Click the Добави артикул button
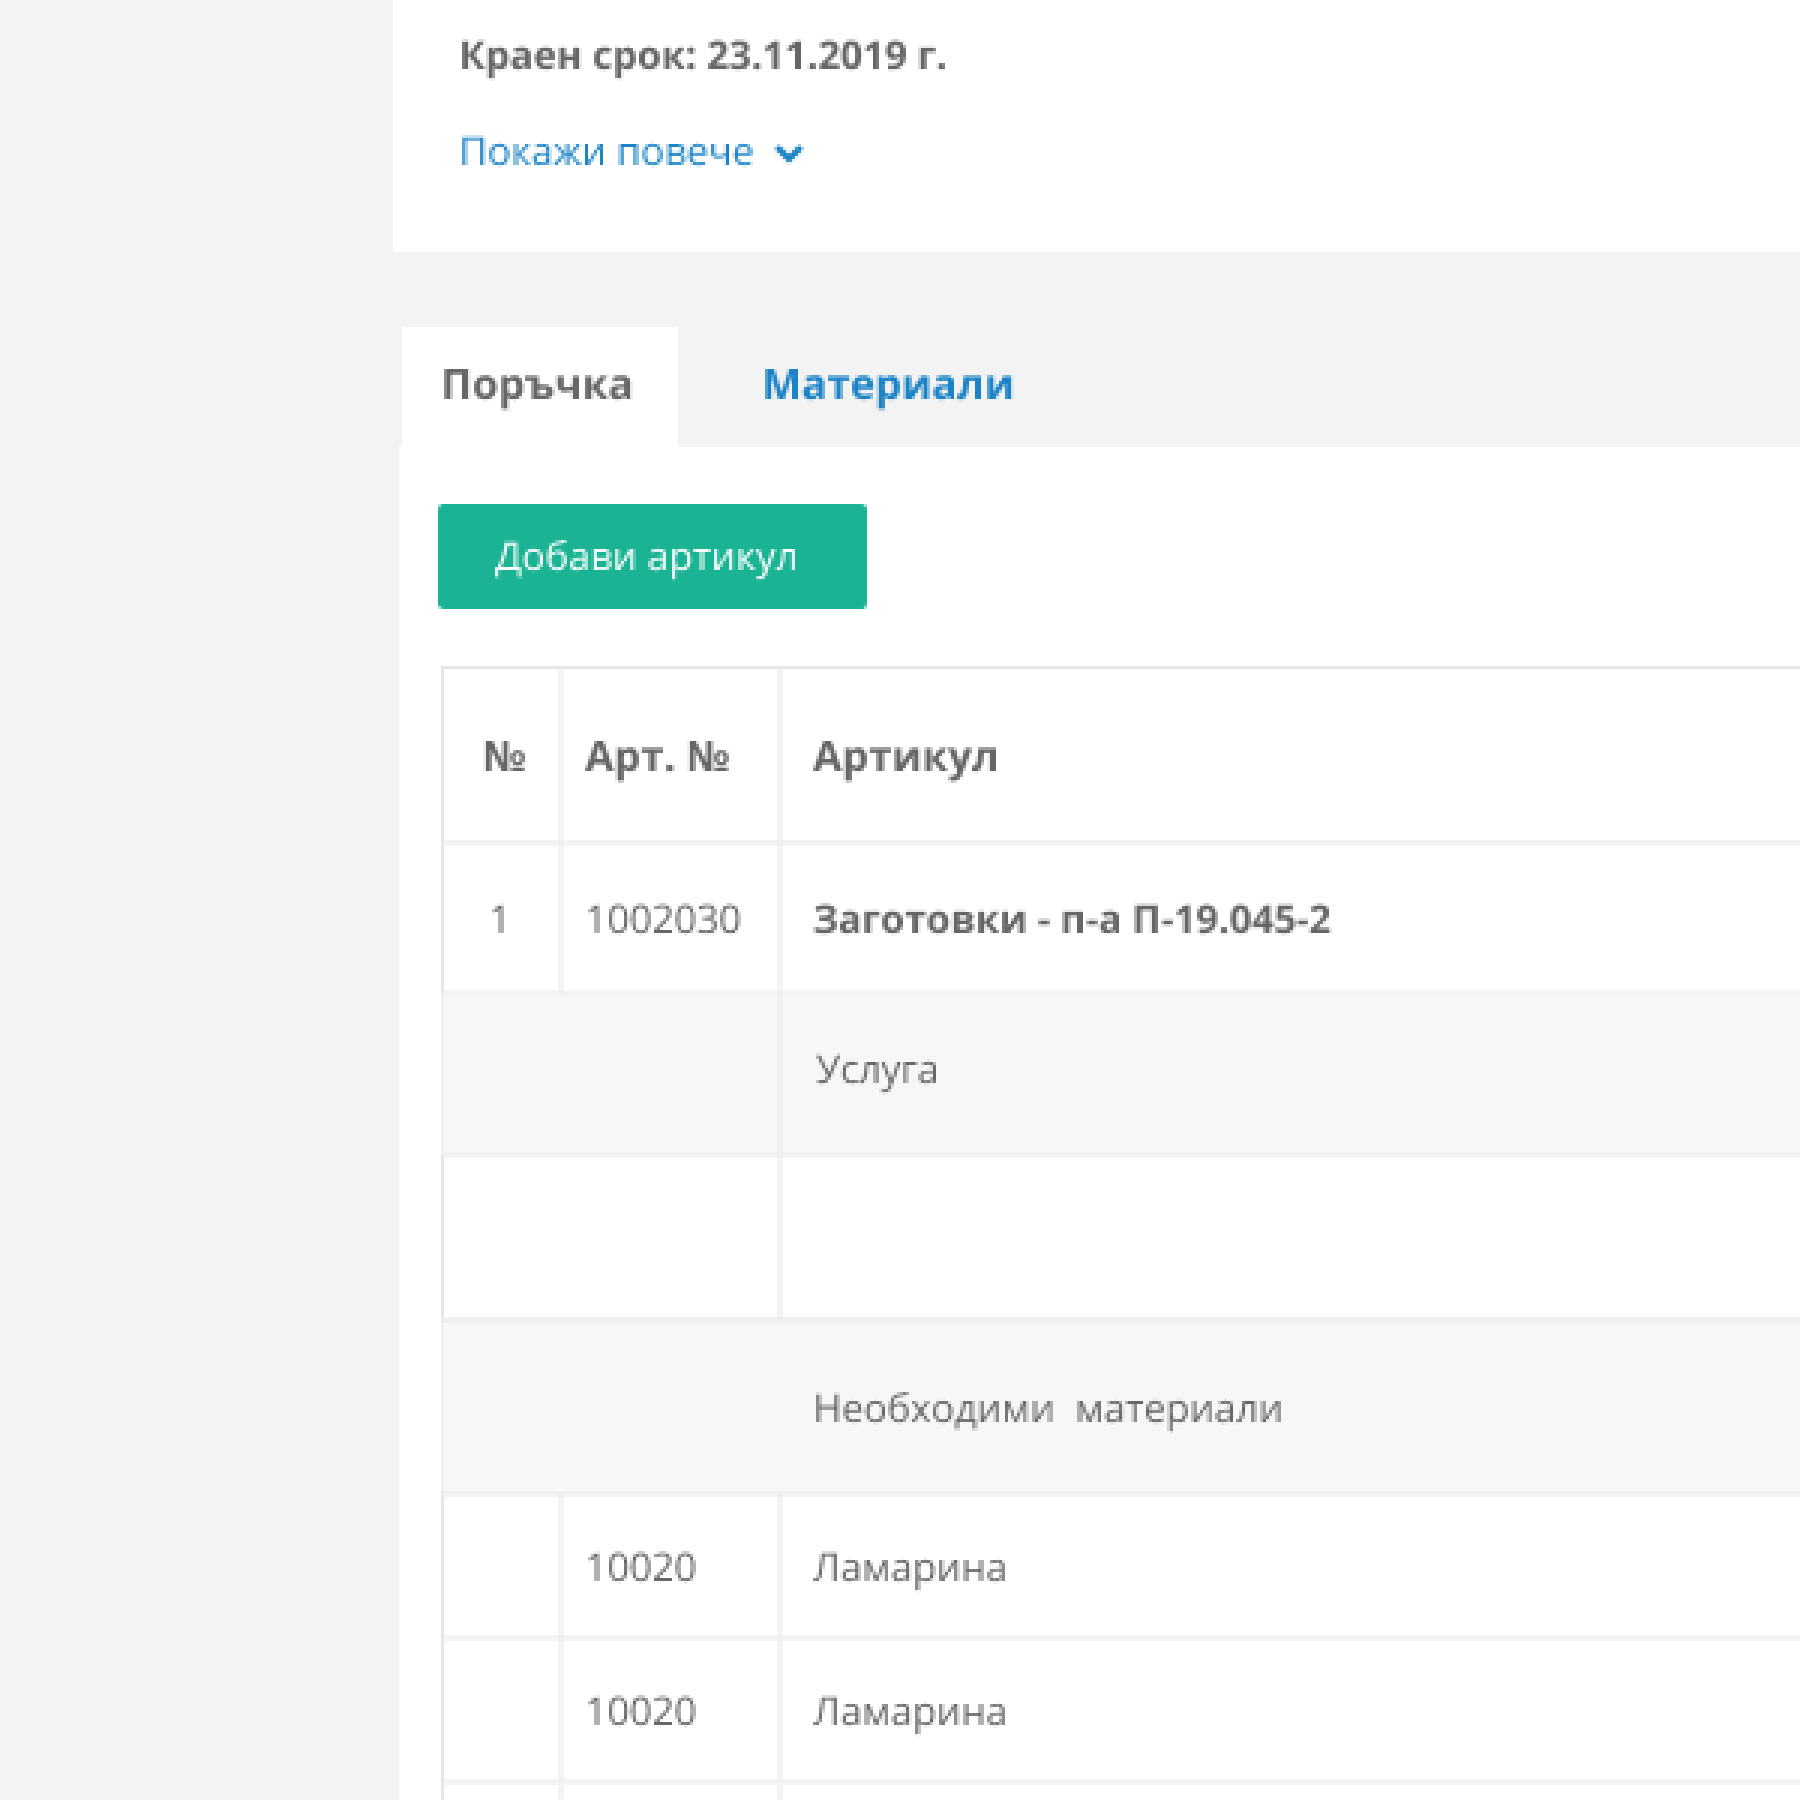 [651, 557]
